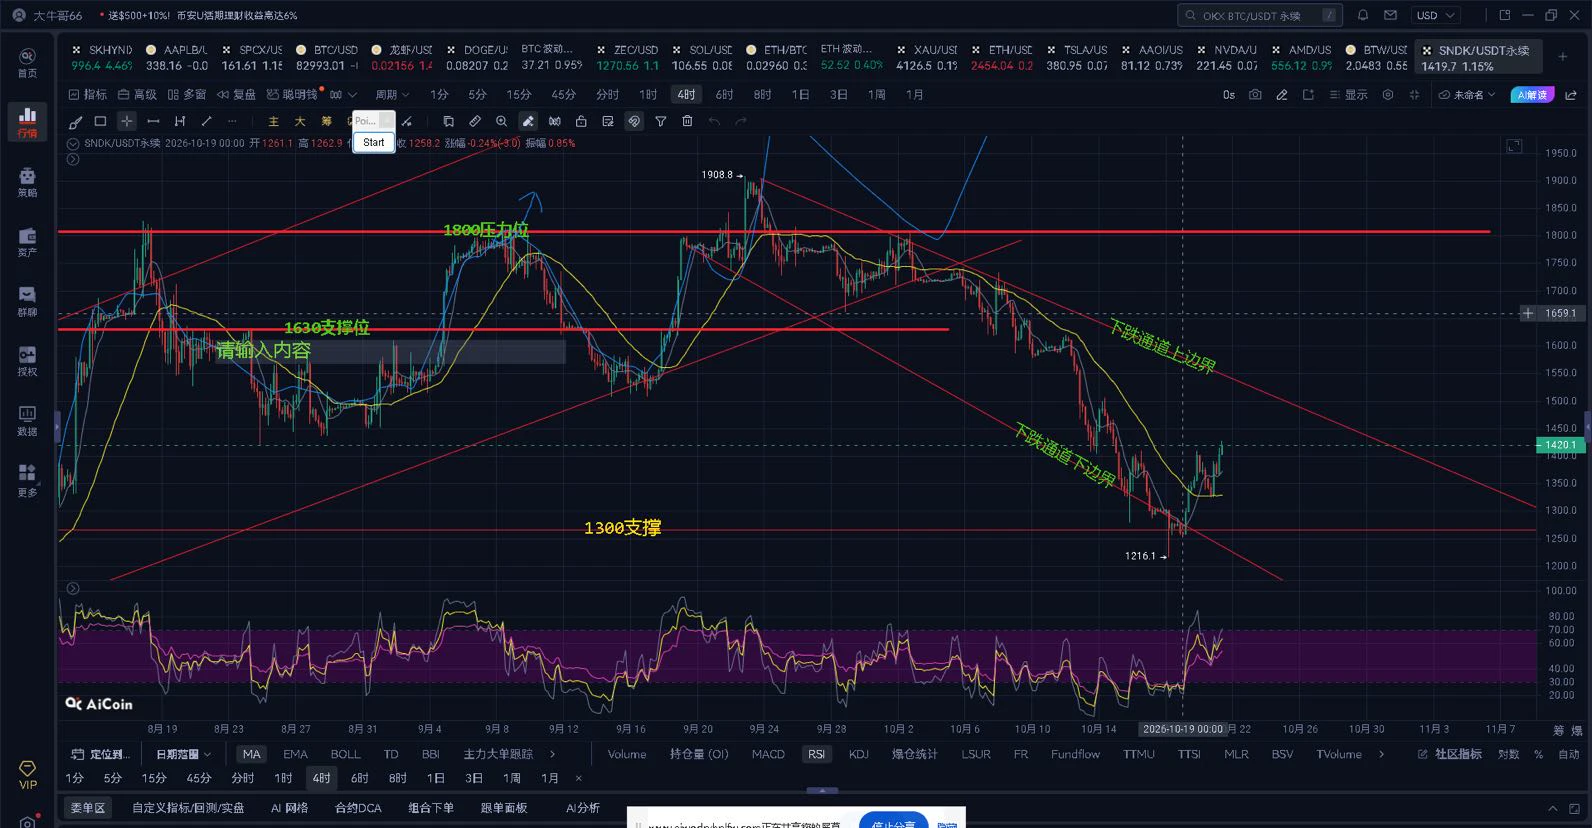Screen dimensions: 1592x828
Task: Select the 1日 timeframe in top bar
Action: 800,95
